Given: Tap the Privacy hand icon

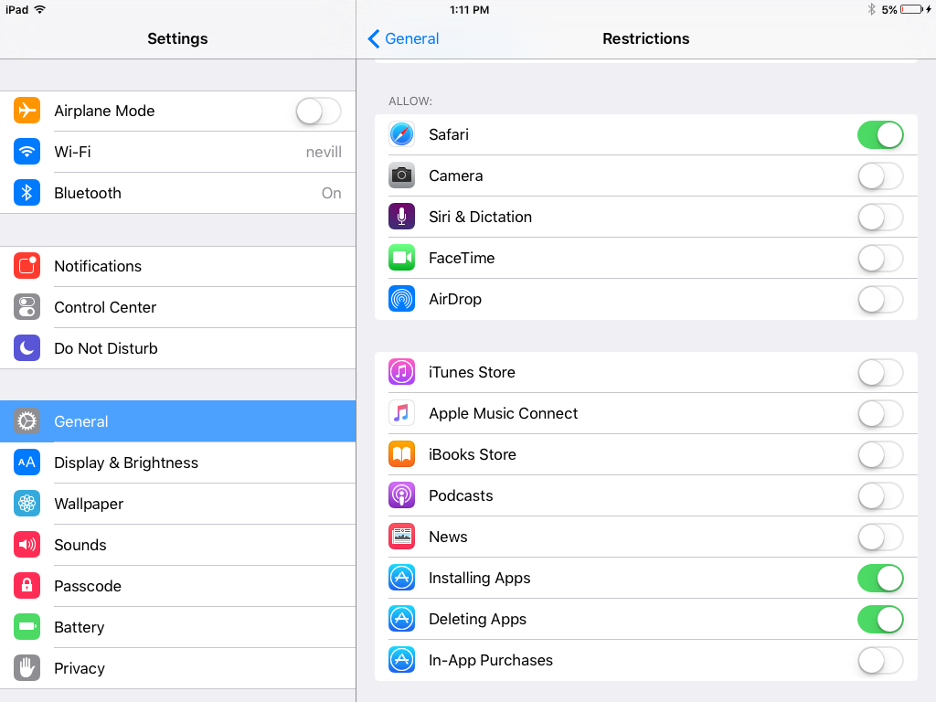Looking at the screenshot, I should click(27, 668).
